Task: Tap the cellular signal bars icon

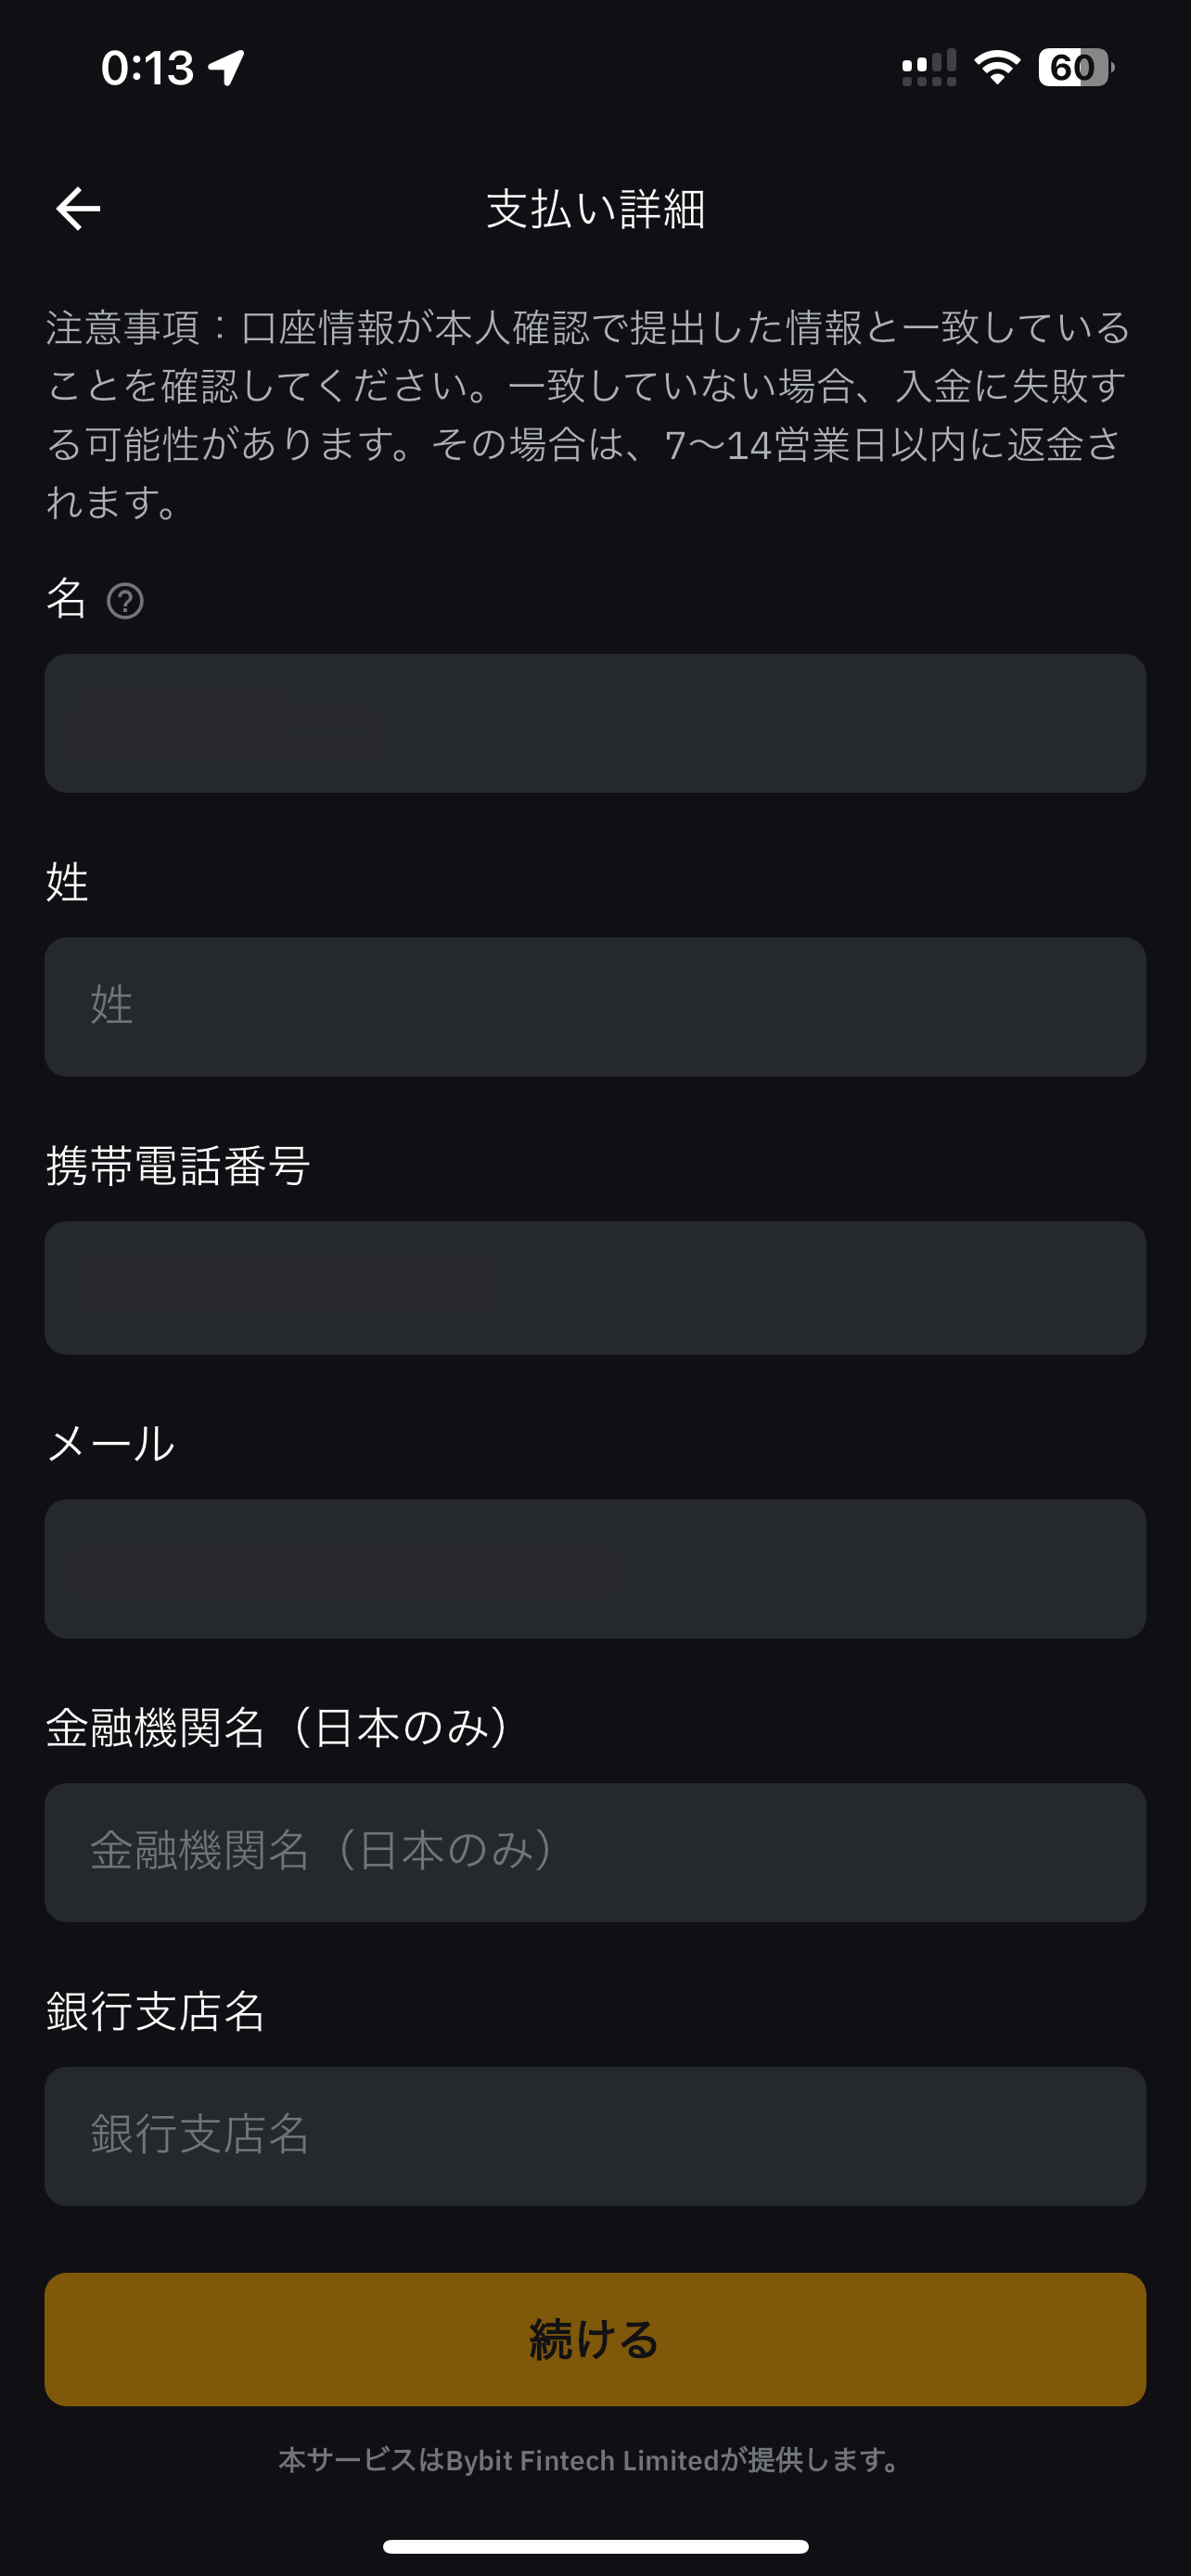Action: [x=929, y=67]
